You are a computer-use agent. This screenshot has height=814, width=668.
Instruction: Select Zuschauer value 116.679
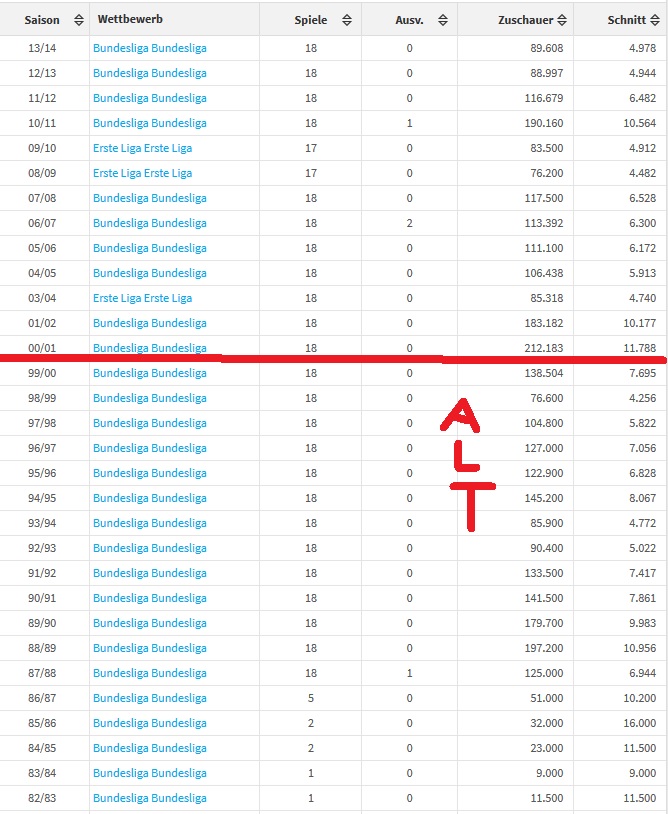tap(543, 98)
